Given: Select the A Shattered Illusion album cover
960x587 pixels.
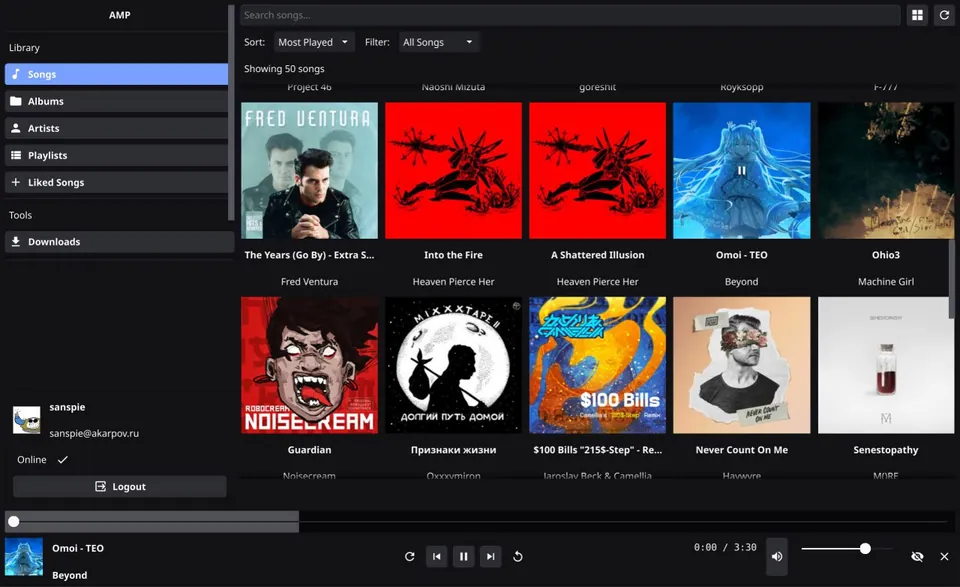Looking at the screenshot, I should pos(598,170).
